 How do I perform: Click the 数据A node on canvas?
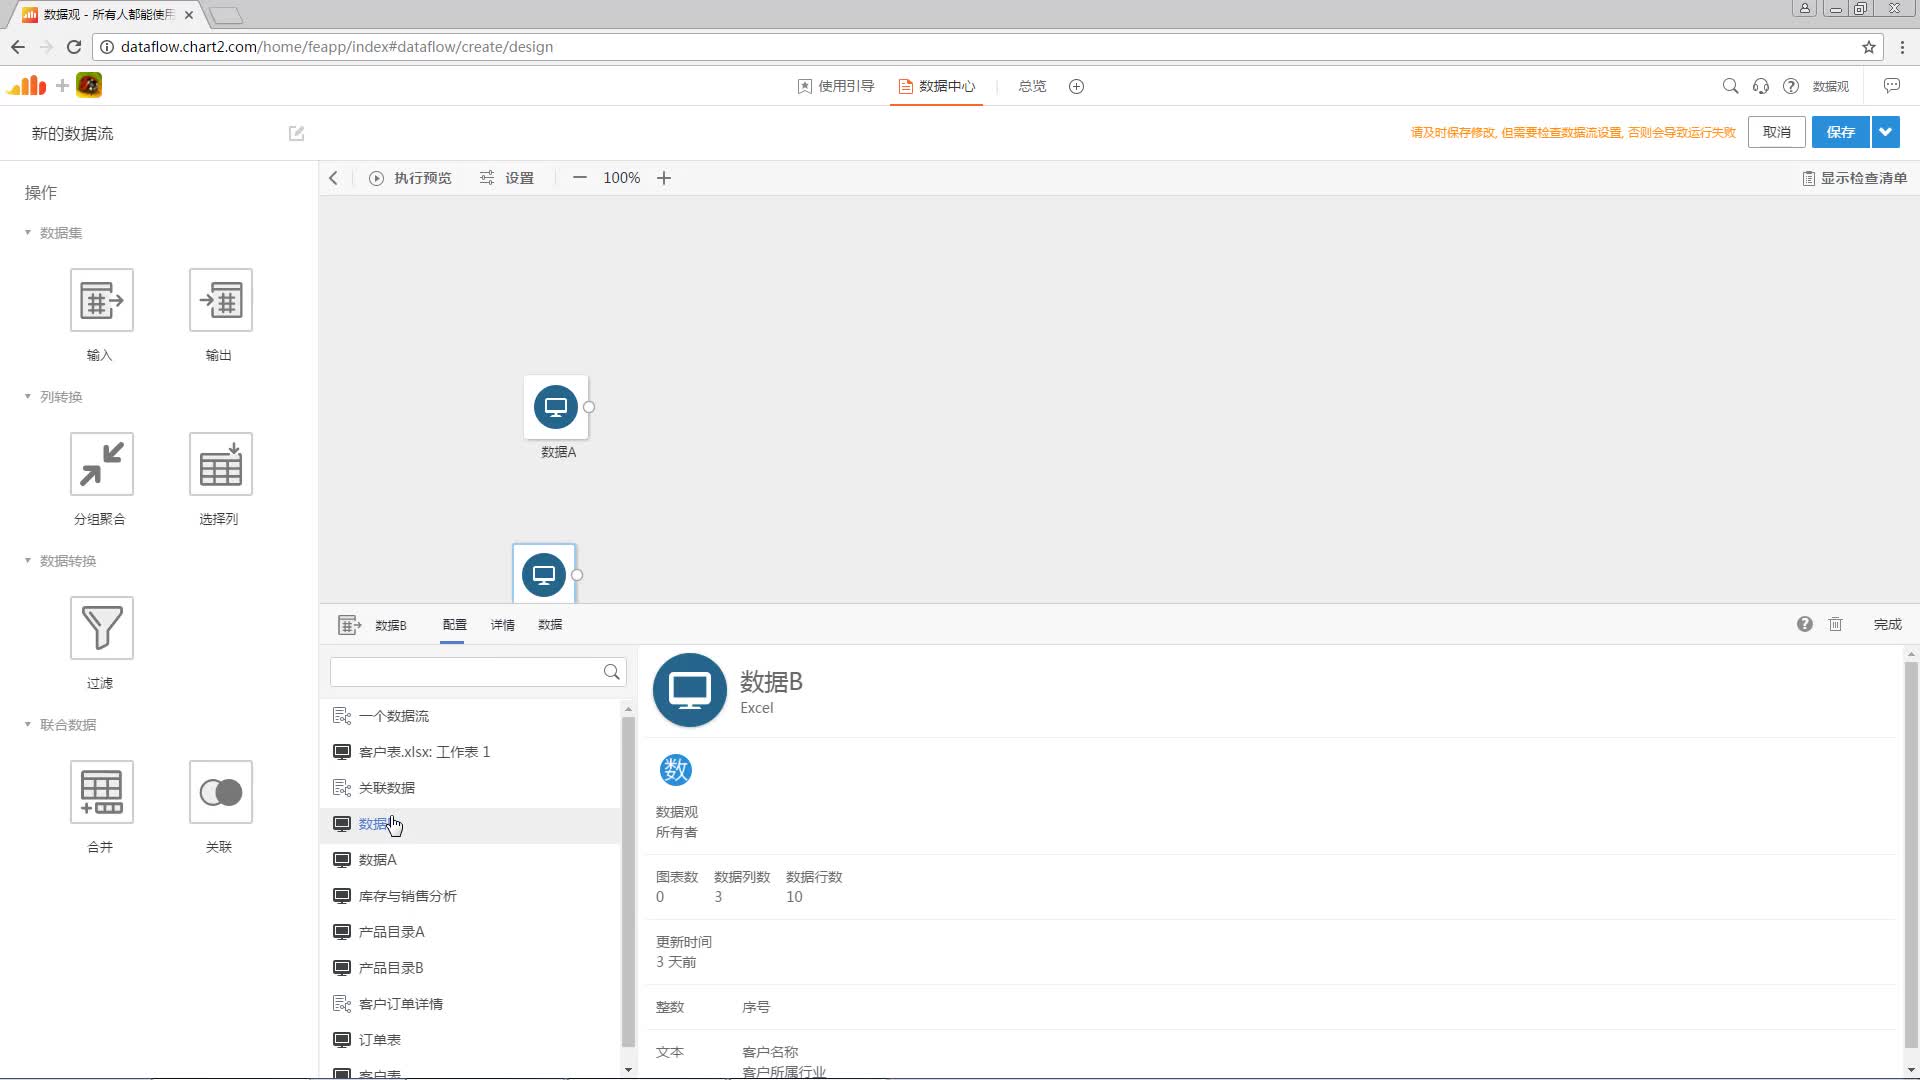tap(556, 407)
